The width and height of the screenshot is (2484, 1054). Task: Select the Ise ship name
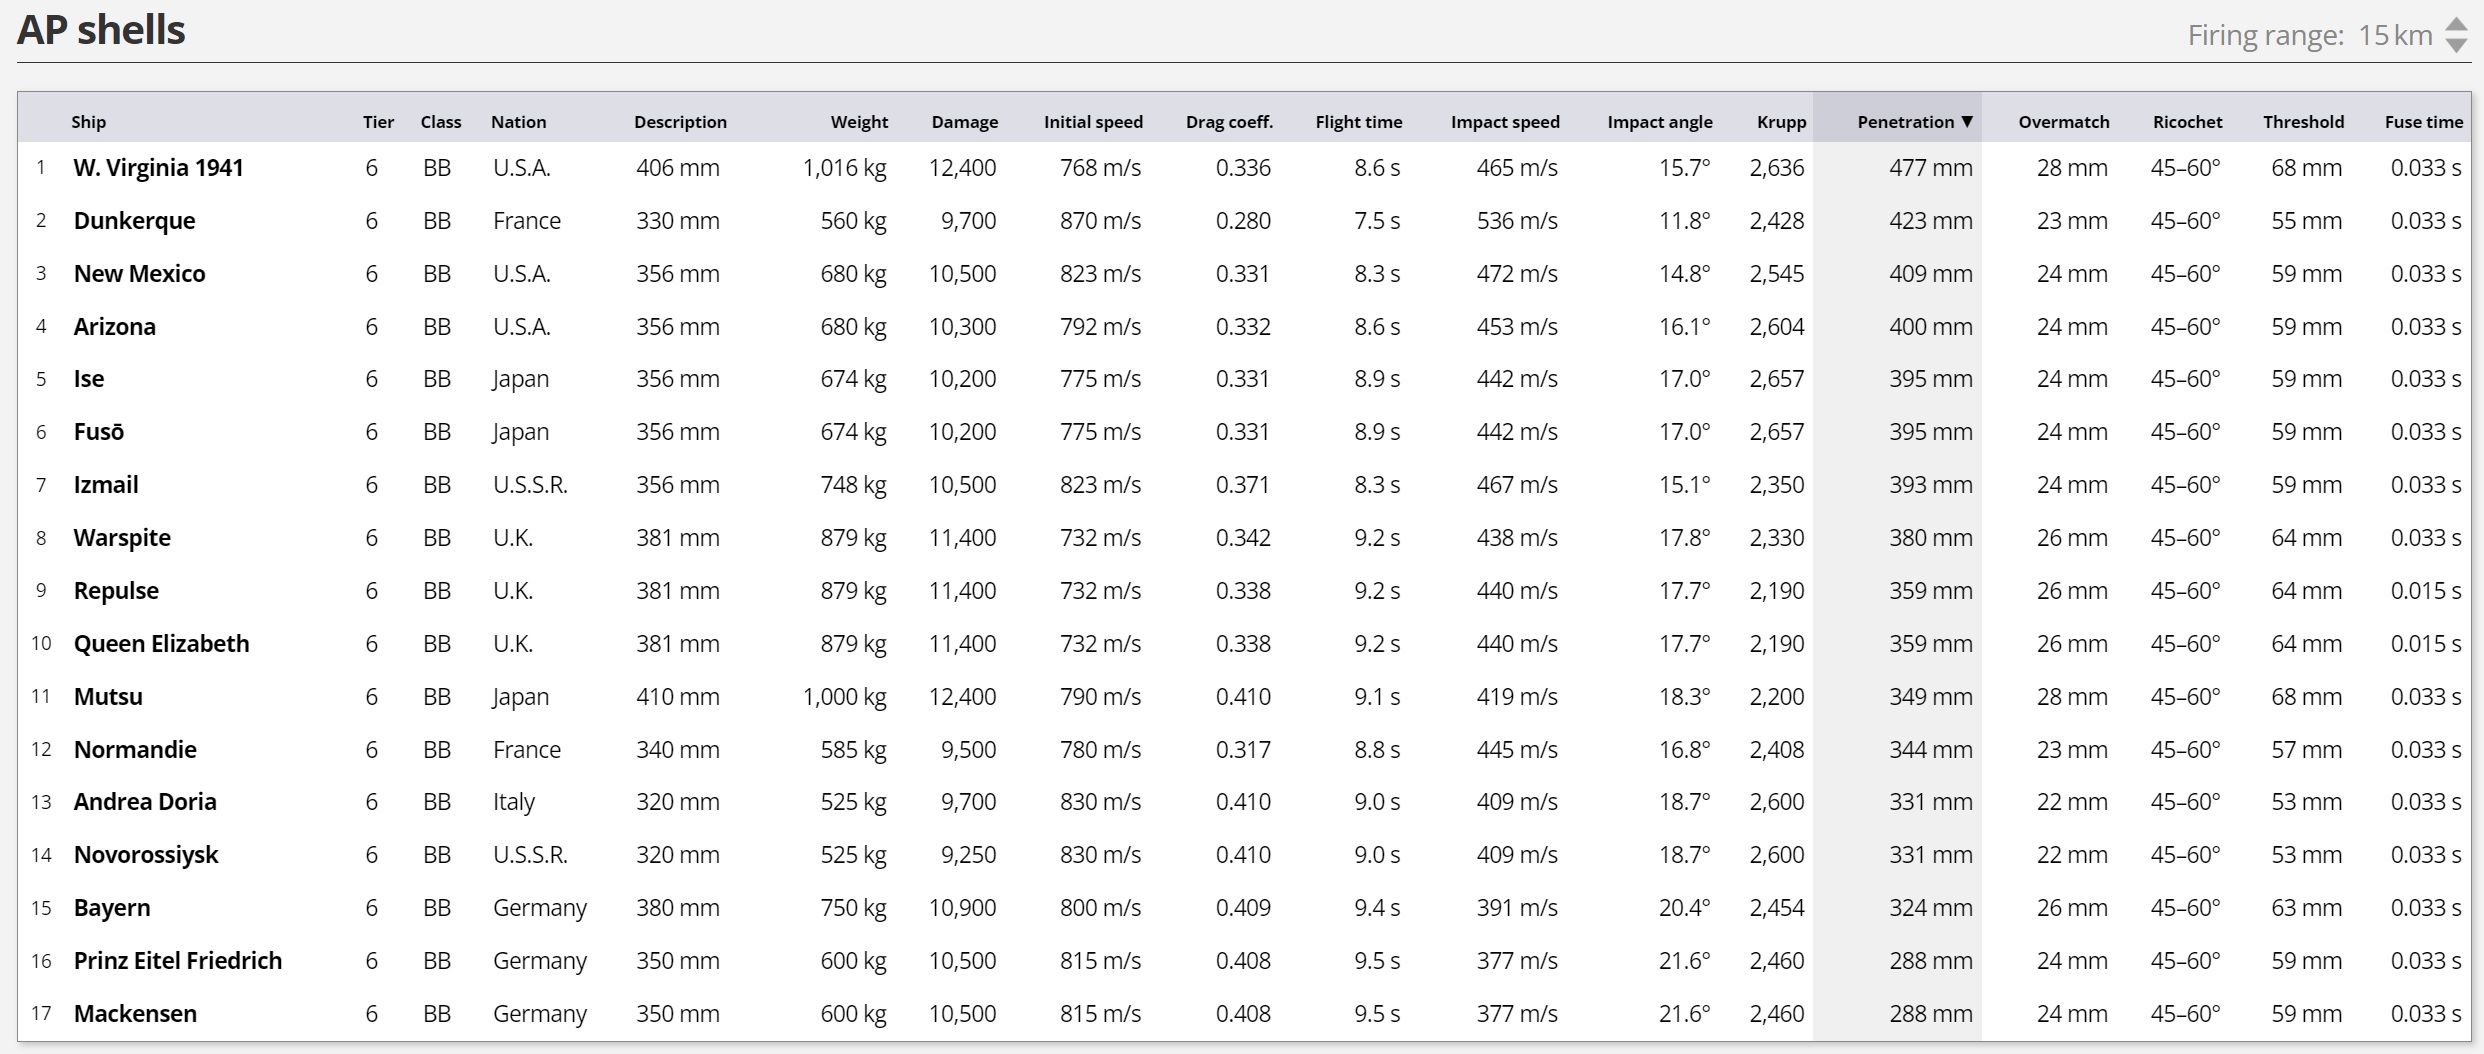(x=89, y=379)
